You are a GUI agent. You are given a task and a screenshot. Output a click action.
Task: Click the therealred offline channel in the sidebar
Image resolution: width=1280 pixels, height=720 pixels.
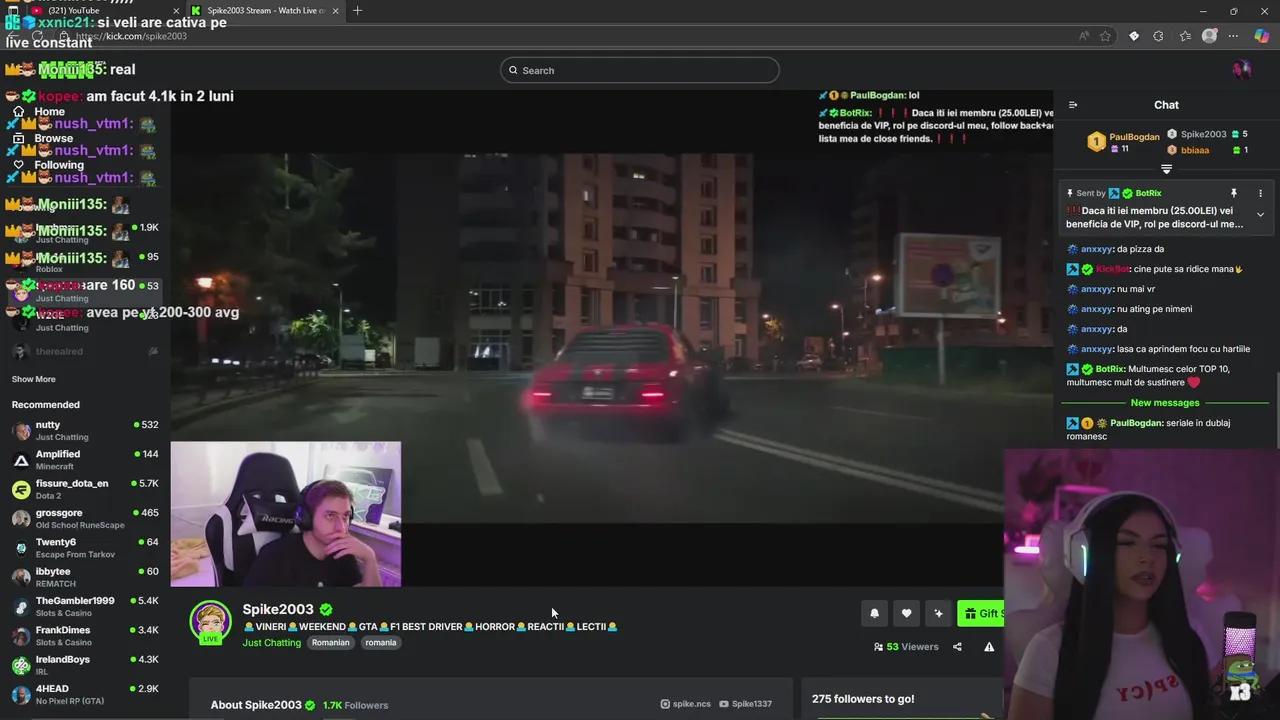(85, 352)
